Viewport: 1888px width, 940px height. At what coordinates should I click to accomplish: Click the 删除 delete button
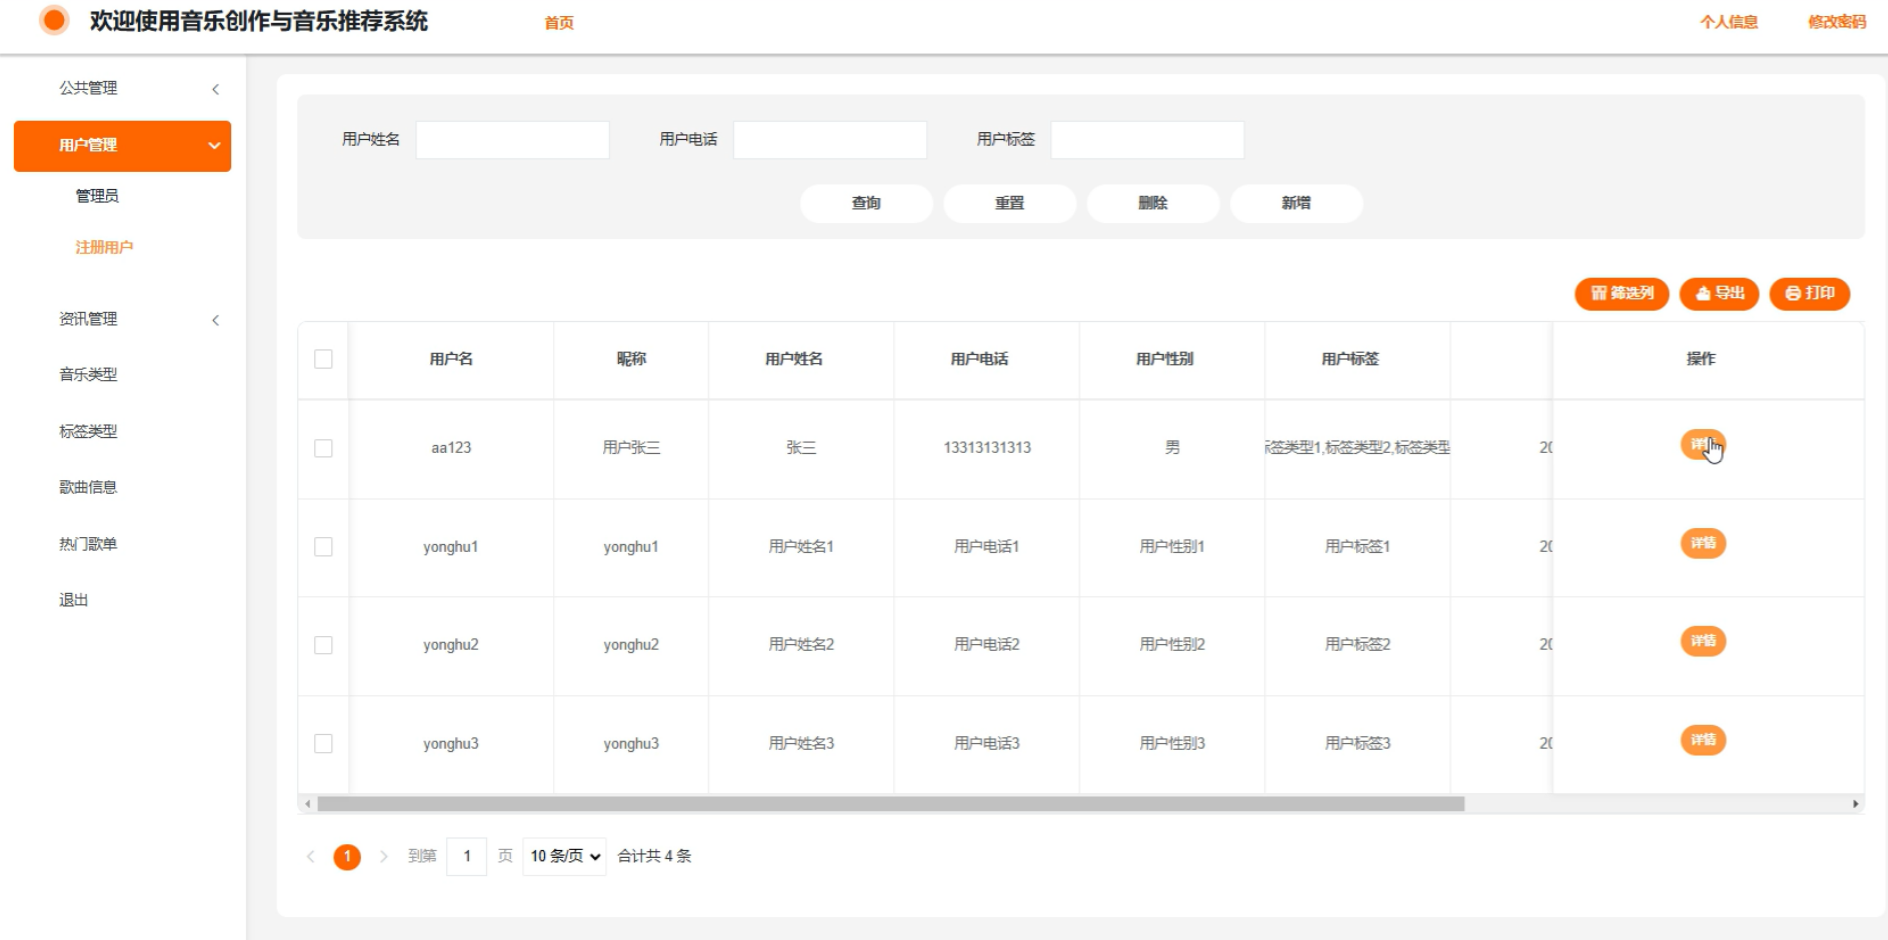coord(1153,203)
